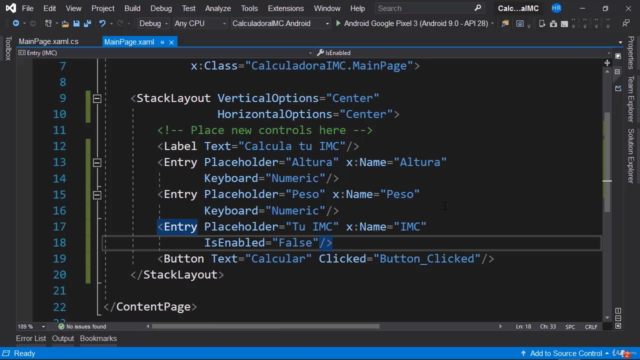Viewport: 640px width, 360px height.
Task: Open the Debug configuration dropdown
Action: (153, 24)
